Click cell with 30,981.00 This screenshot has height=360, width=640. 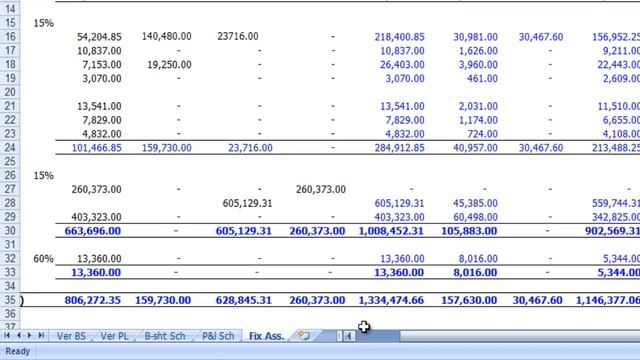pyautogui.click(x=476, y=37)
